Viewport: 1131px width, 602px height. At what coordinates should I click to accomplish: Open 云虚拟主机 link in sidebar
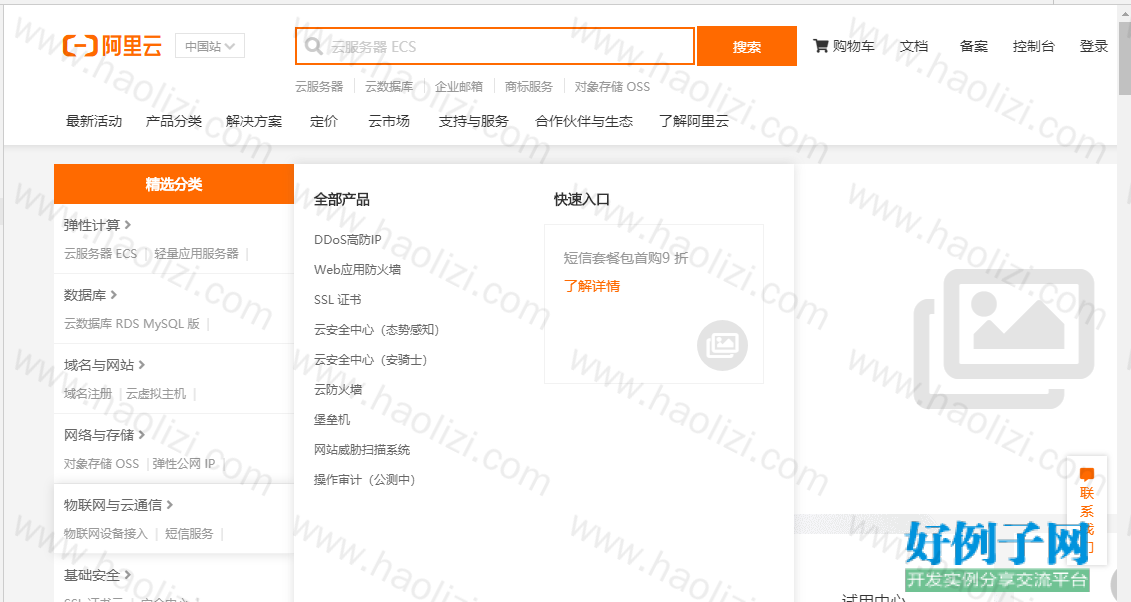(156, 394)
